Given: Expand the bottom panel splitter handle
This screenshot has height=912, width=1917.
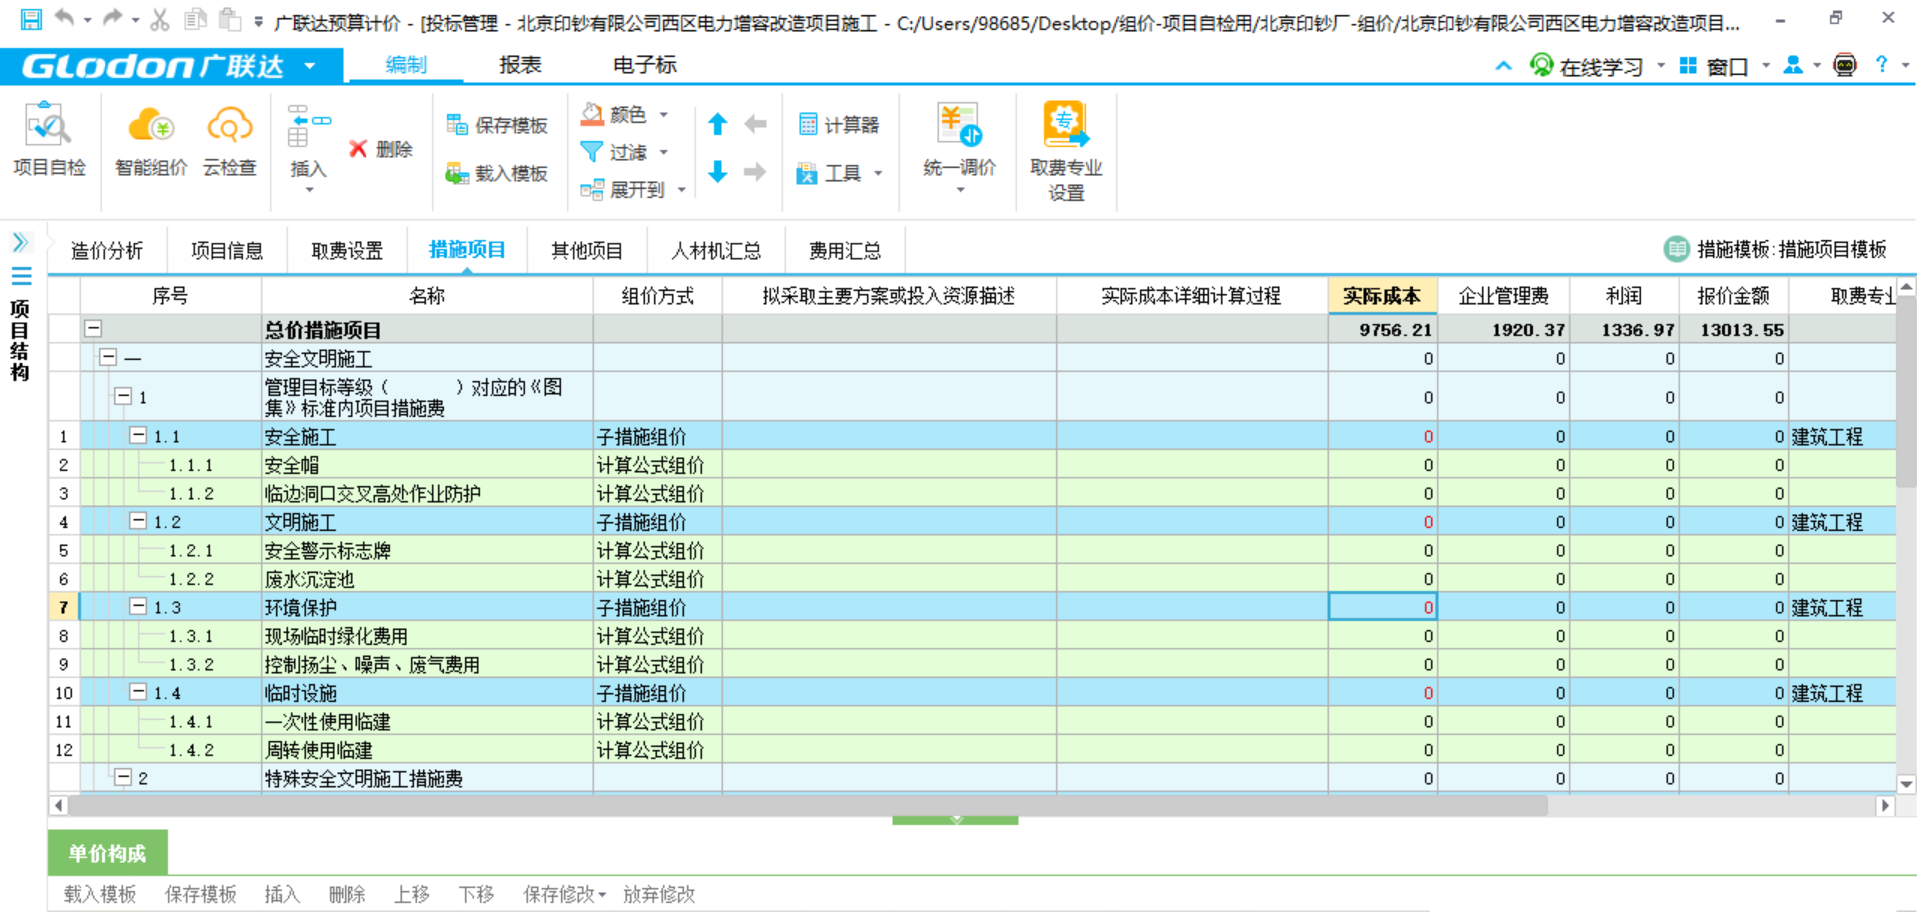Looking at the screenshot, I should 955,820.
